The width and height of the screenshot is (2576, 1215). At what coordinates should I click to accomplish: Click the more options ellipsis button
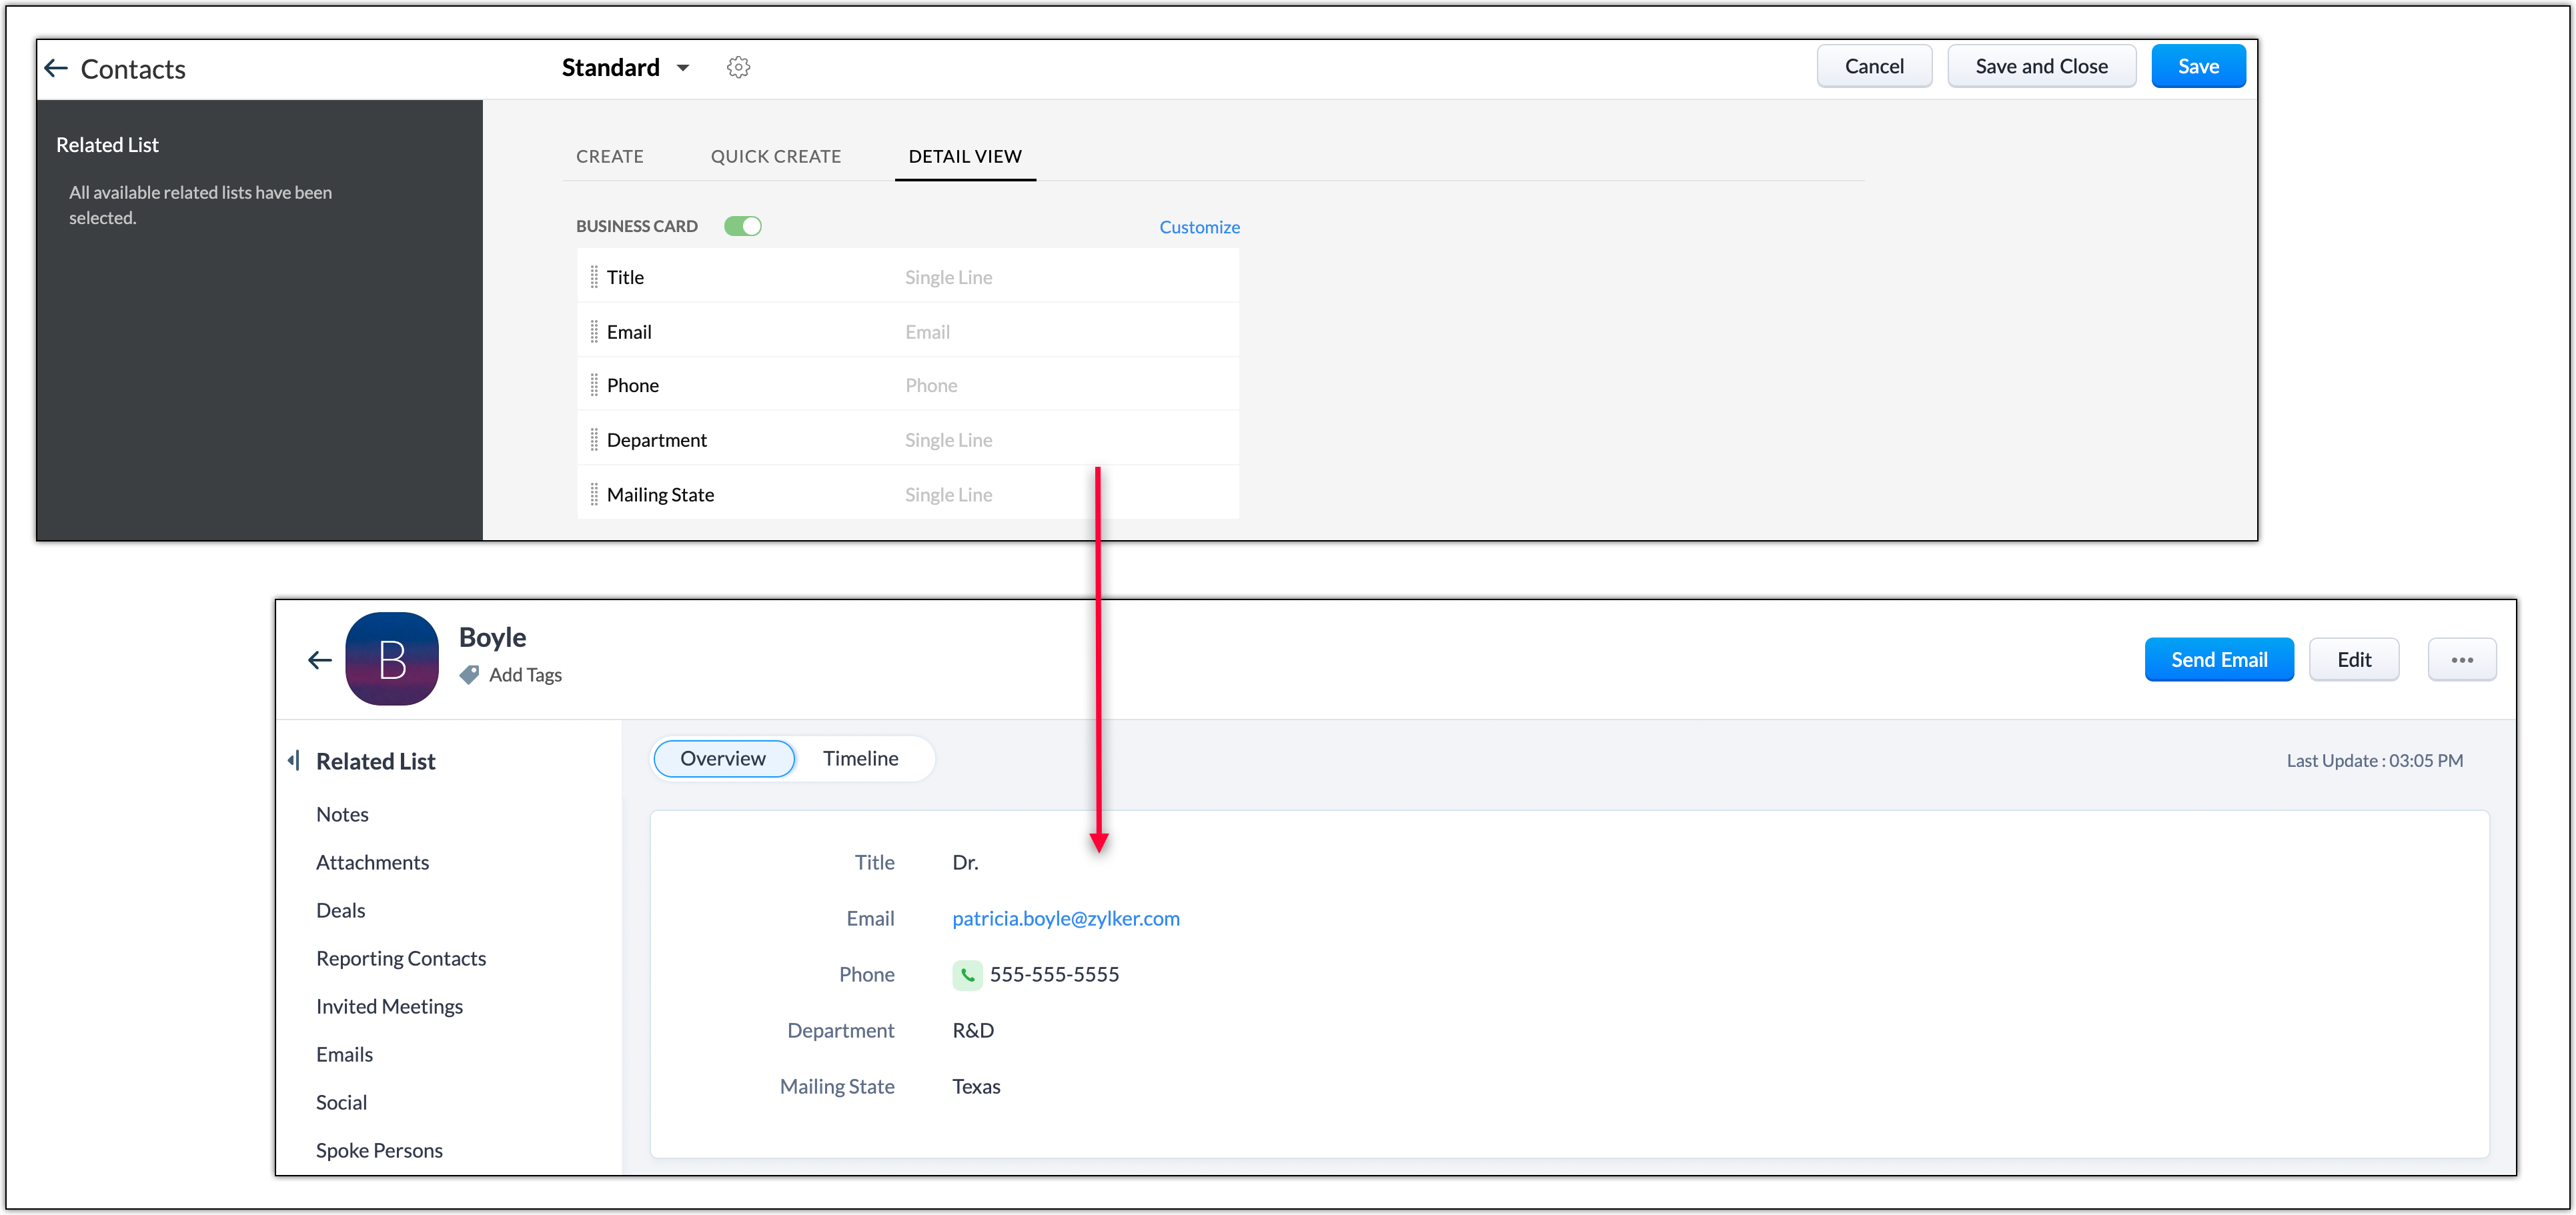coord(2461,660)
